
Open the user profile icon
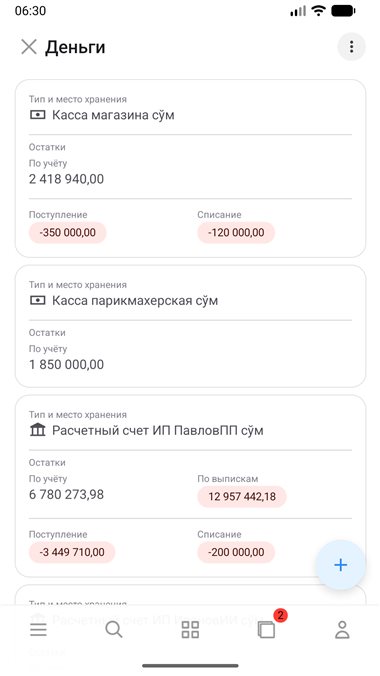[x=342, y=630]
